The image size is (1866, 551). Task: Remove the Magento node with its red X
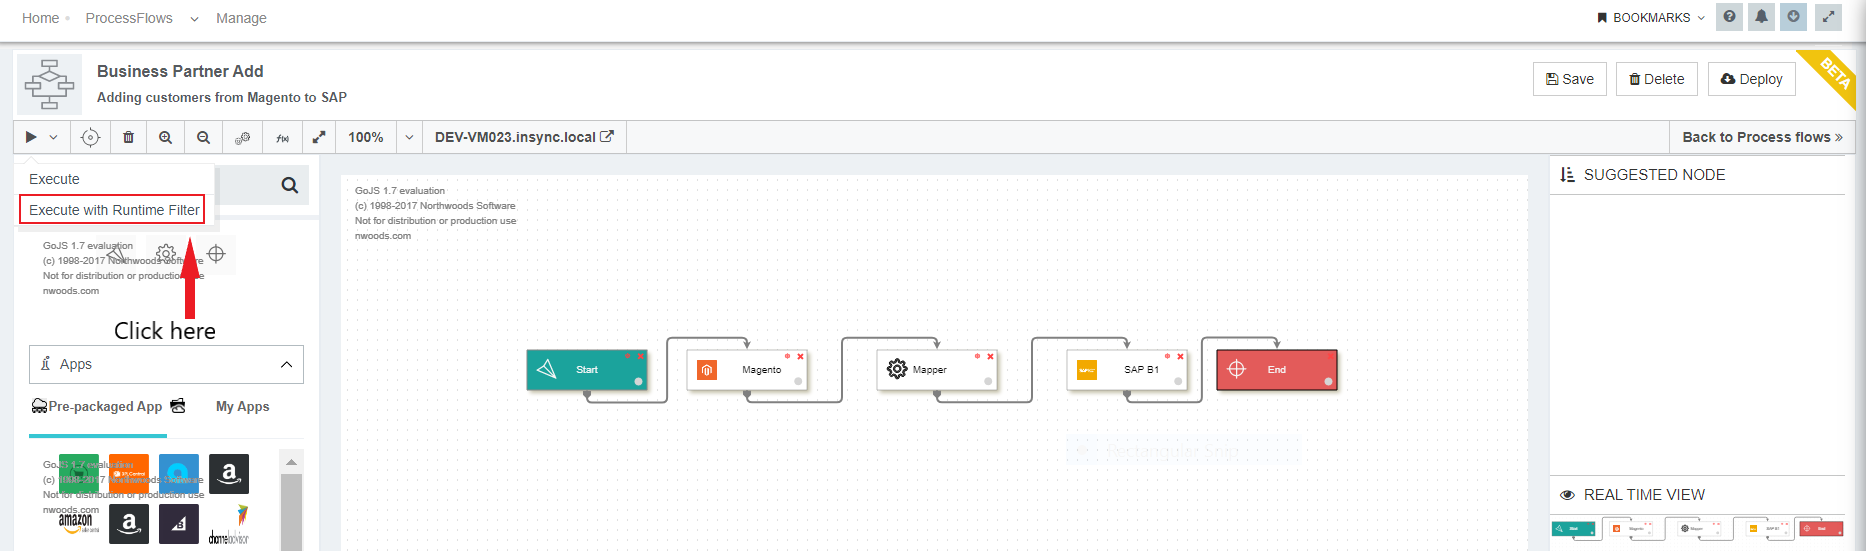tap(800, 356)
